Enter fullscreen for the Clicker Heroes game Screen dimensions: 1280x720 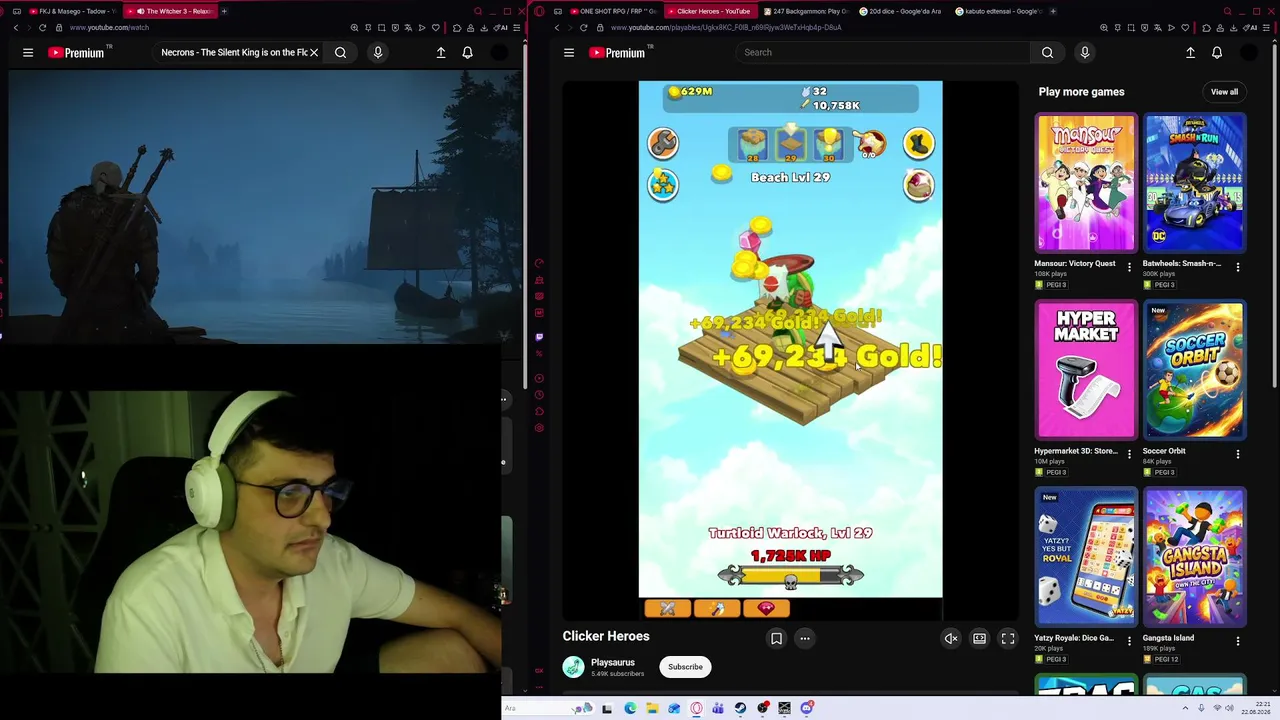[1008, 638]
